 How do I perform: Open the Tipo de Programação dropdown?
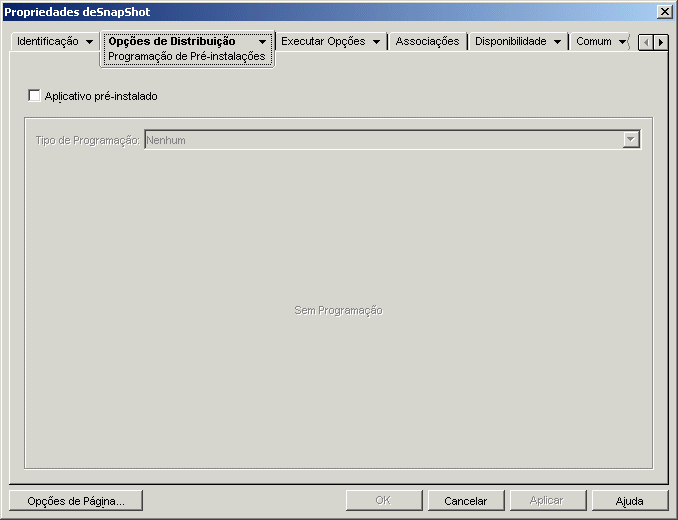[631, 140]
